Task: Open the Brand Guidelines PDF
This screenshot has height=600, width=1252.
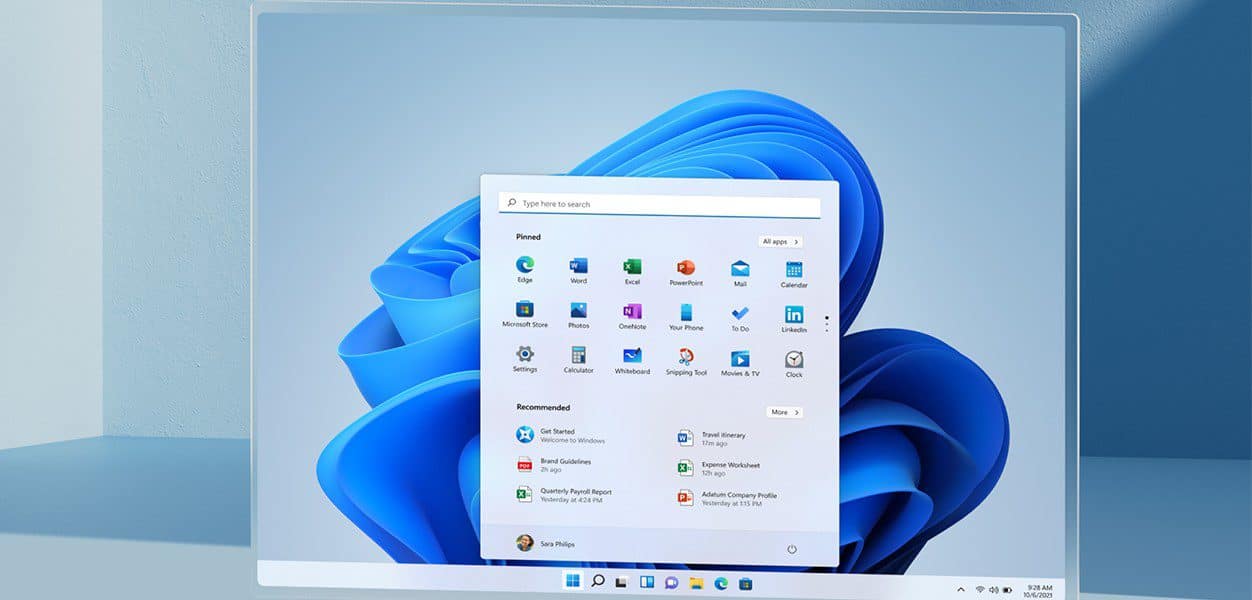Action: [x=554, y=465]
